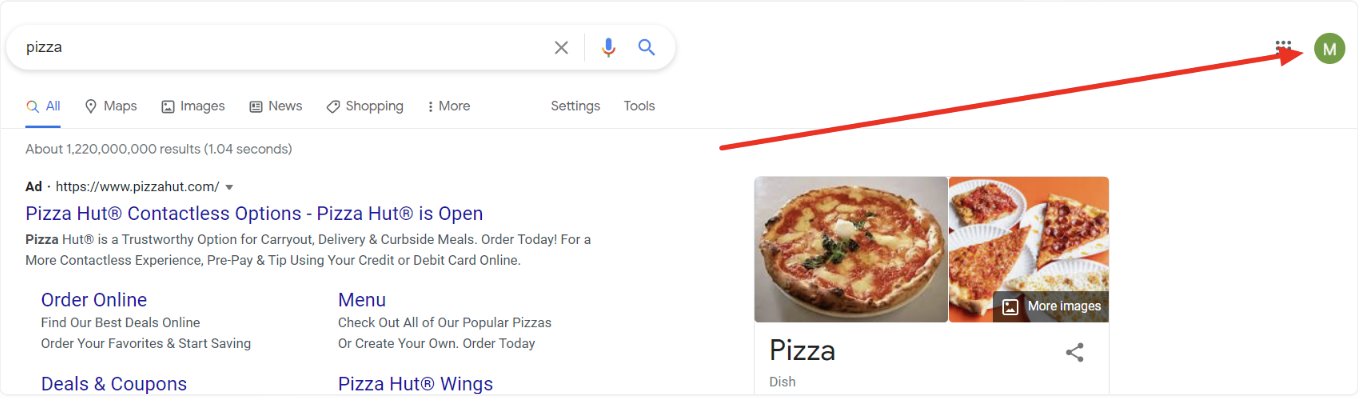Image resolution: width=1358 pixels, height=398 pixels.
Task: Start voice search with the microphone icon
Action: [x=608, y=47]
